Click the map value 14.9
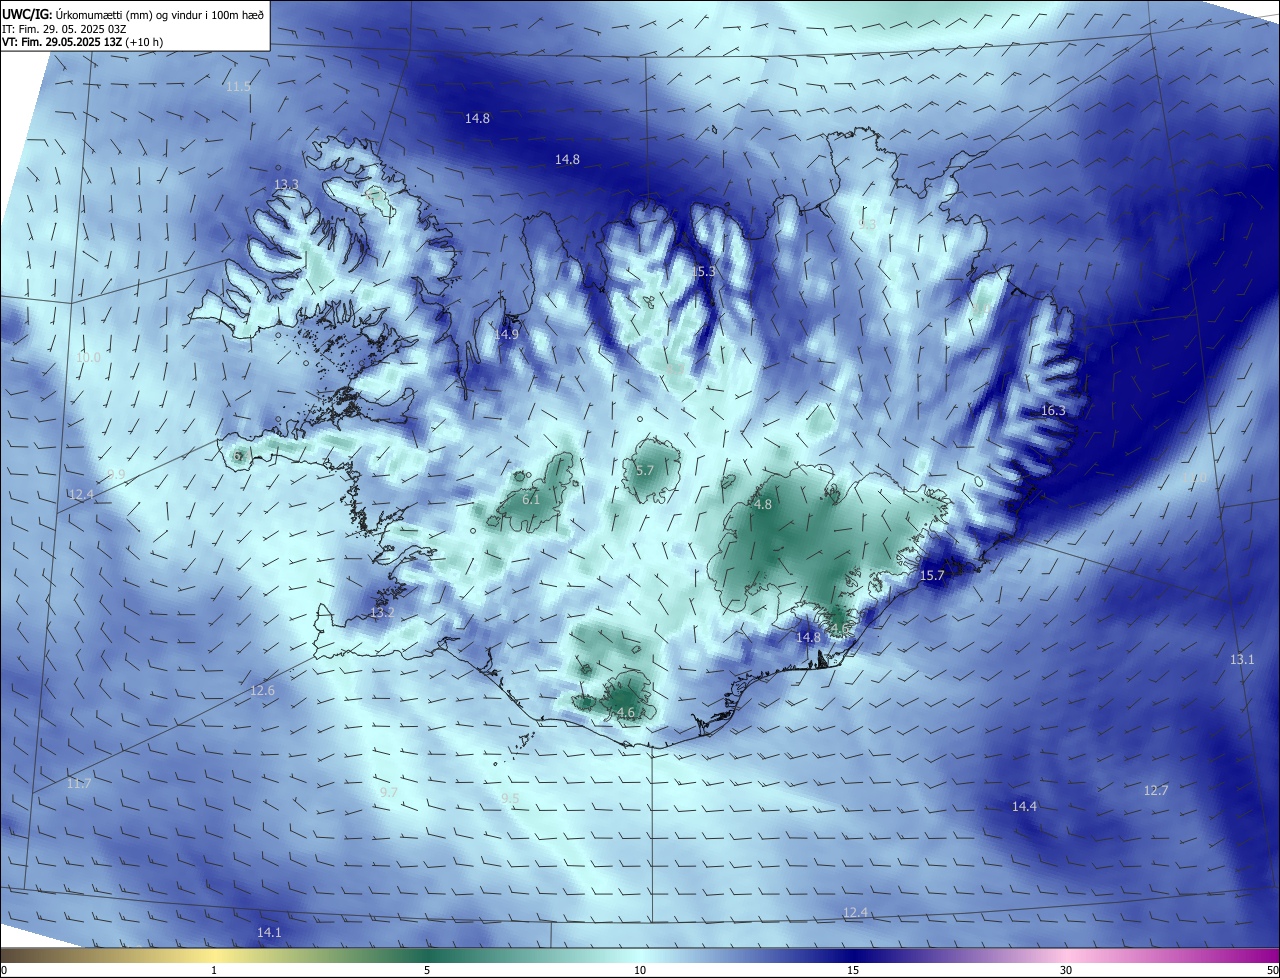 click(x=506, y=334)
